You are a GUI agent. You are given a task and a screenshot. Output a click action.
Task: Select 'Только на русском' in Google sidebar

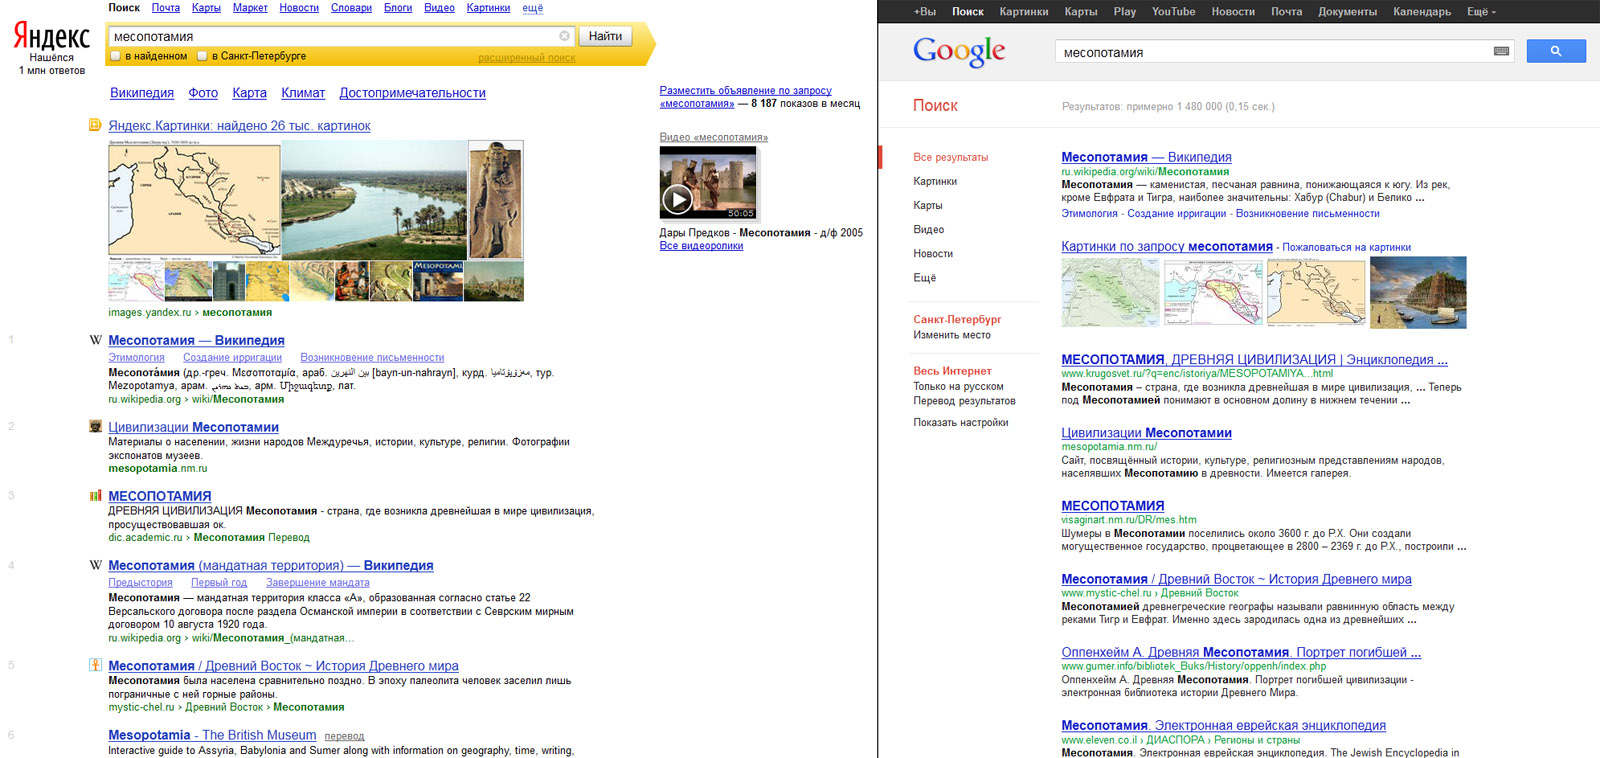pos(958,387)
